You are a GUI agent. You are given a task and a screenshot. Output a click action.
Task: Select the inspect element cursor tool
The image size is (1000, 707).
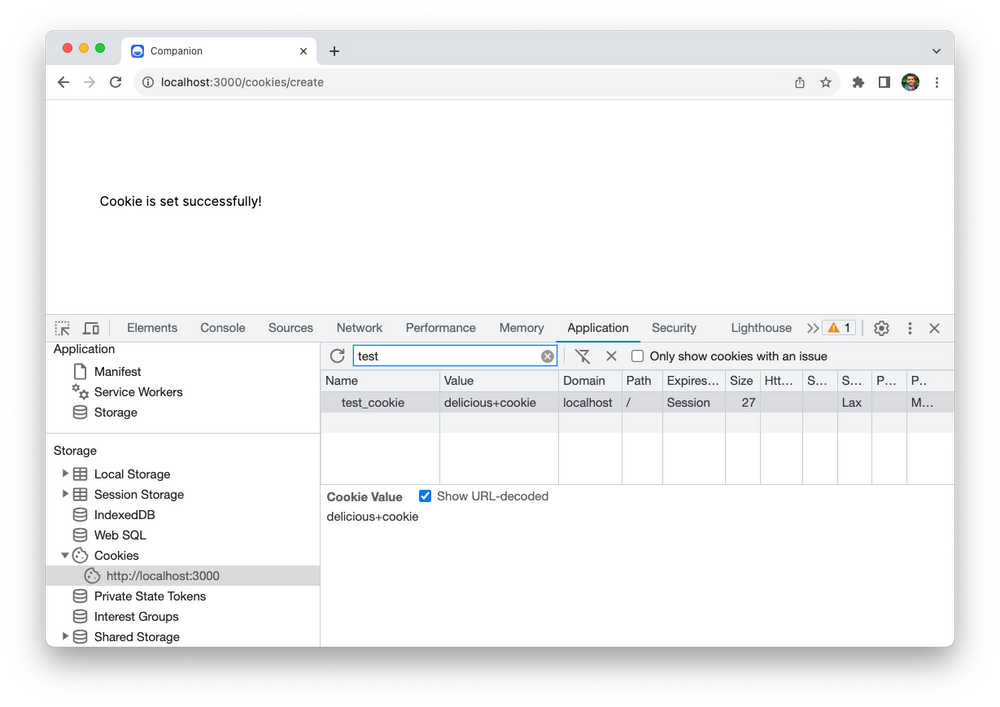(x=61, y=327)
